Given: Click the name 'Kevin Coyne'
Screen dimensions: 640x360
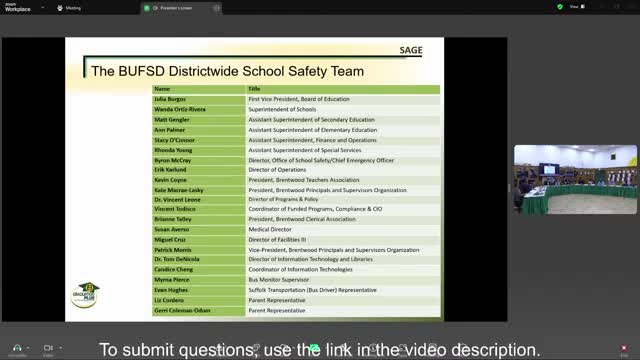Looking at the screenshot, I should point(170,180).
